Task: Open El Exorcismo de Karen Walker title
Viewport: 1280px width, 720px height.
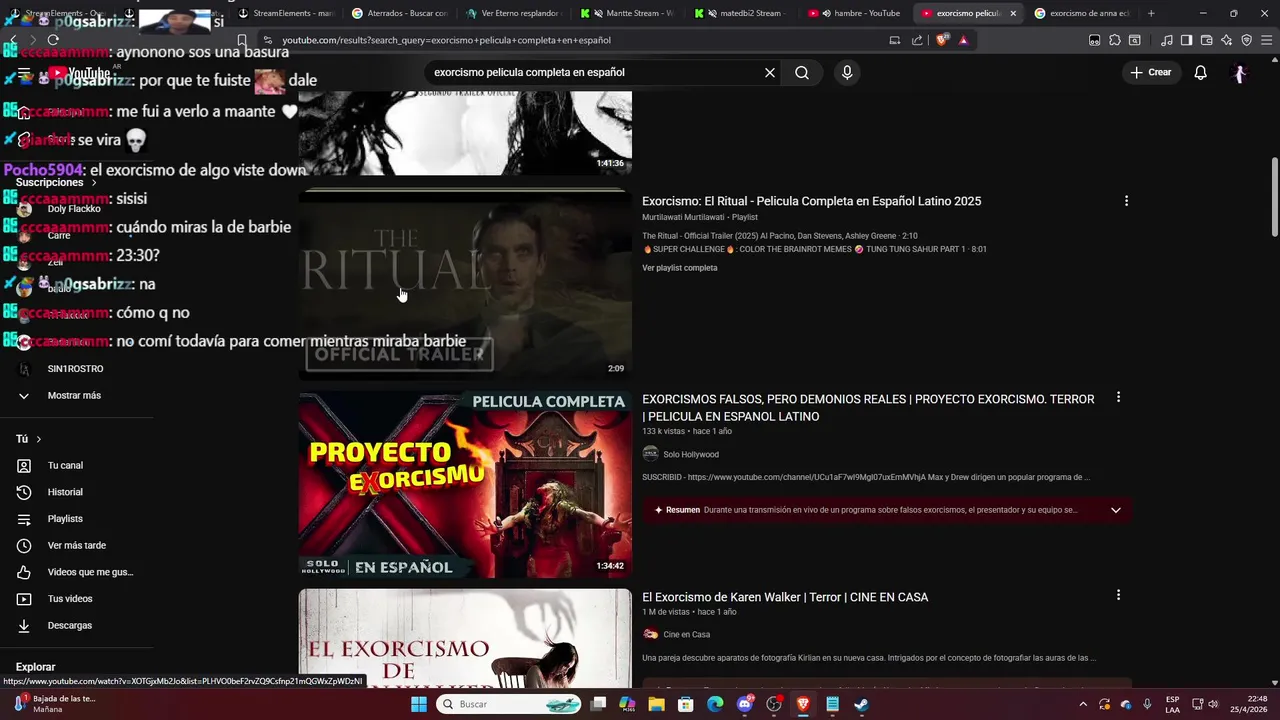Action: (785, 597)
